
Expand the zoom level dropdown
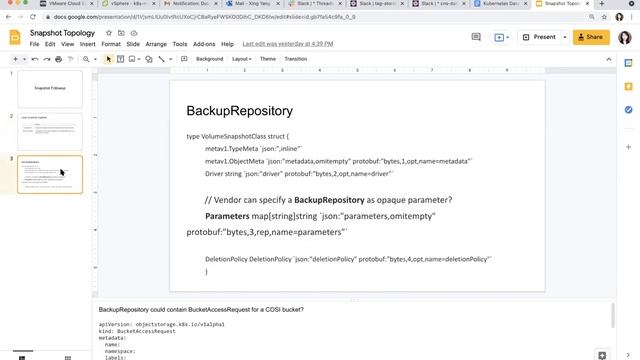[95, 59]
